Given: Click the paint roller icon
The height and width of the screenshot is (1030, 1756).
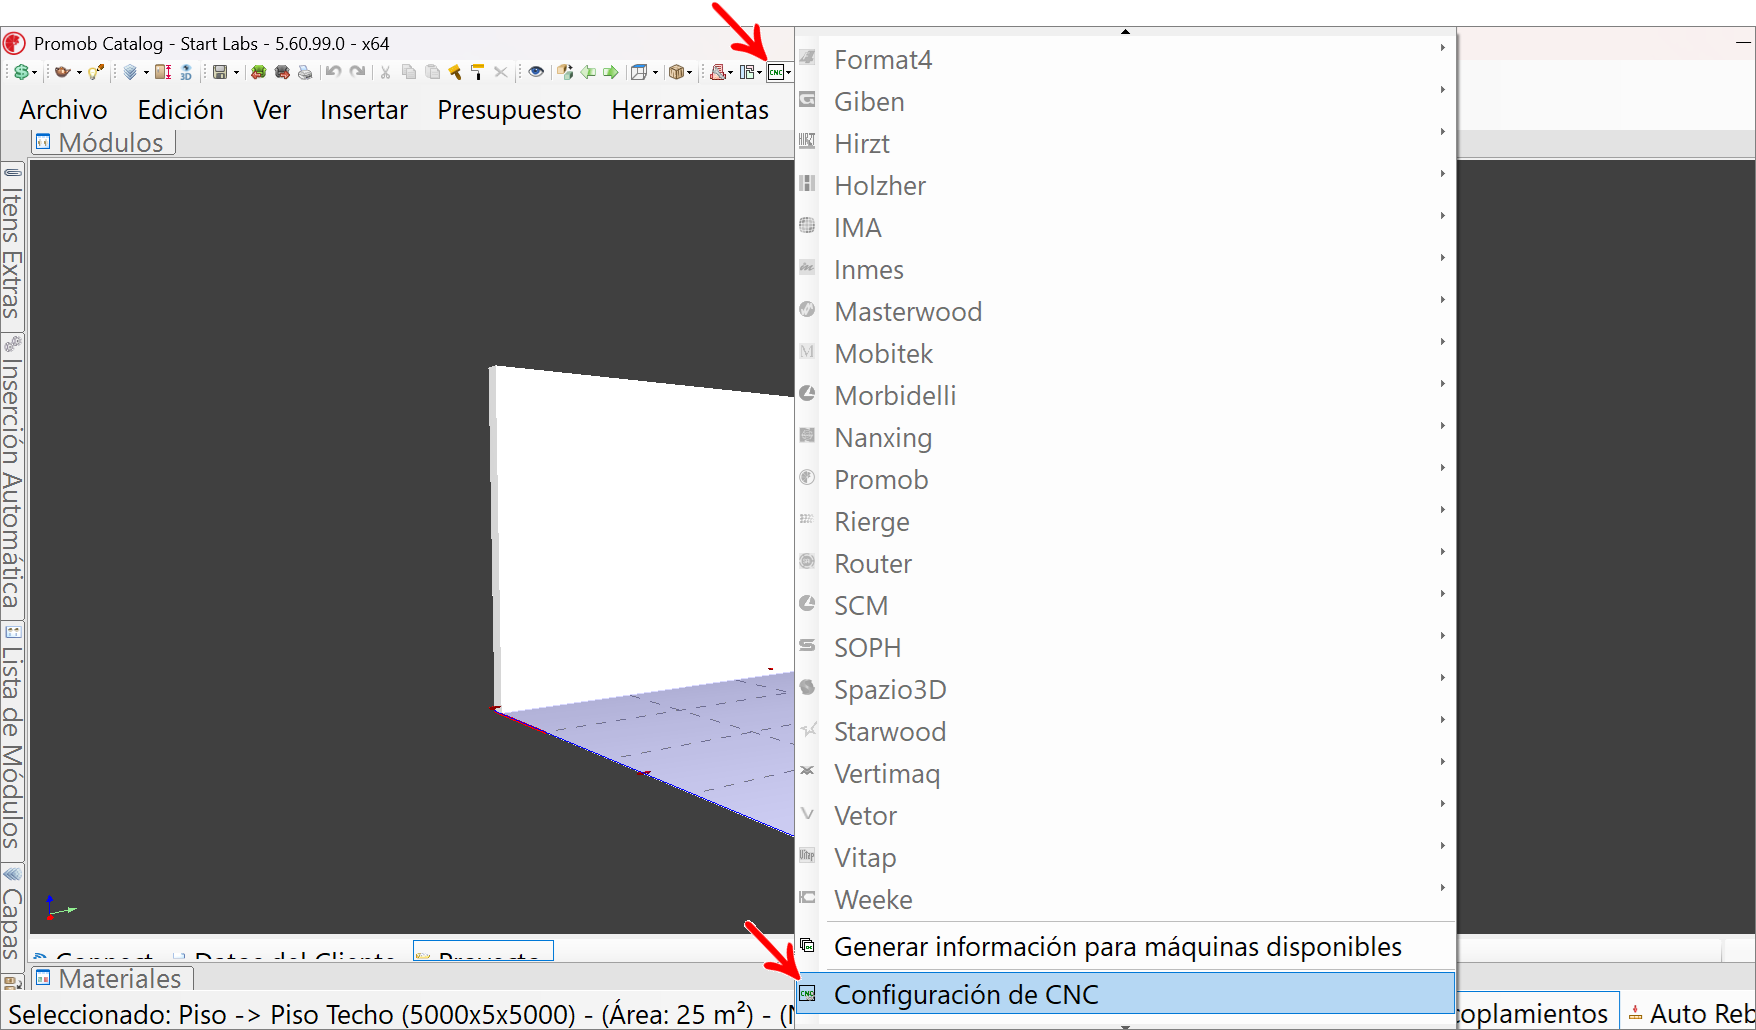Looking at the screenshot, I should pyautogui.click(x=477, y=72).
